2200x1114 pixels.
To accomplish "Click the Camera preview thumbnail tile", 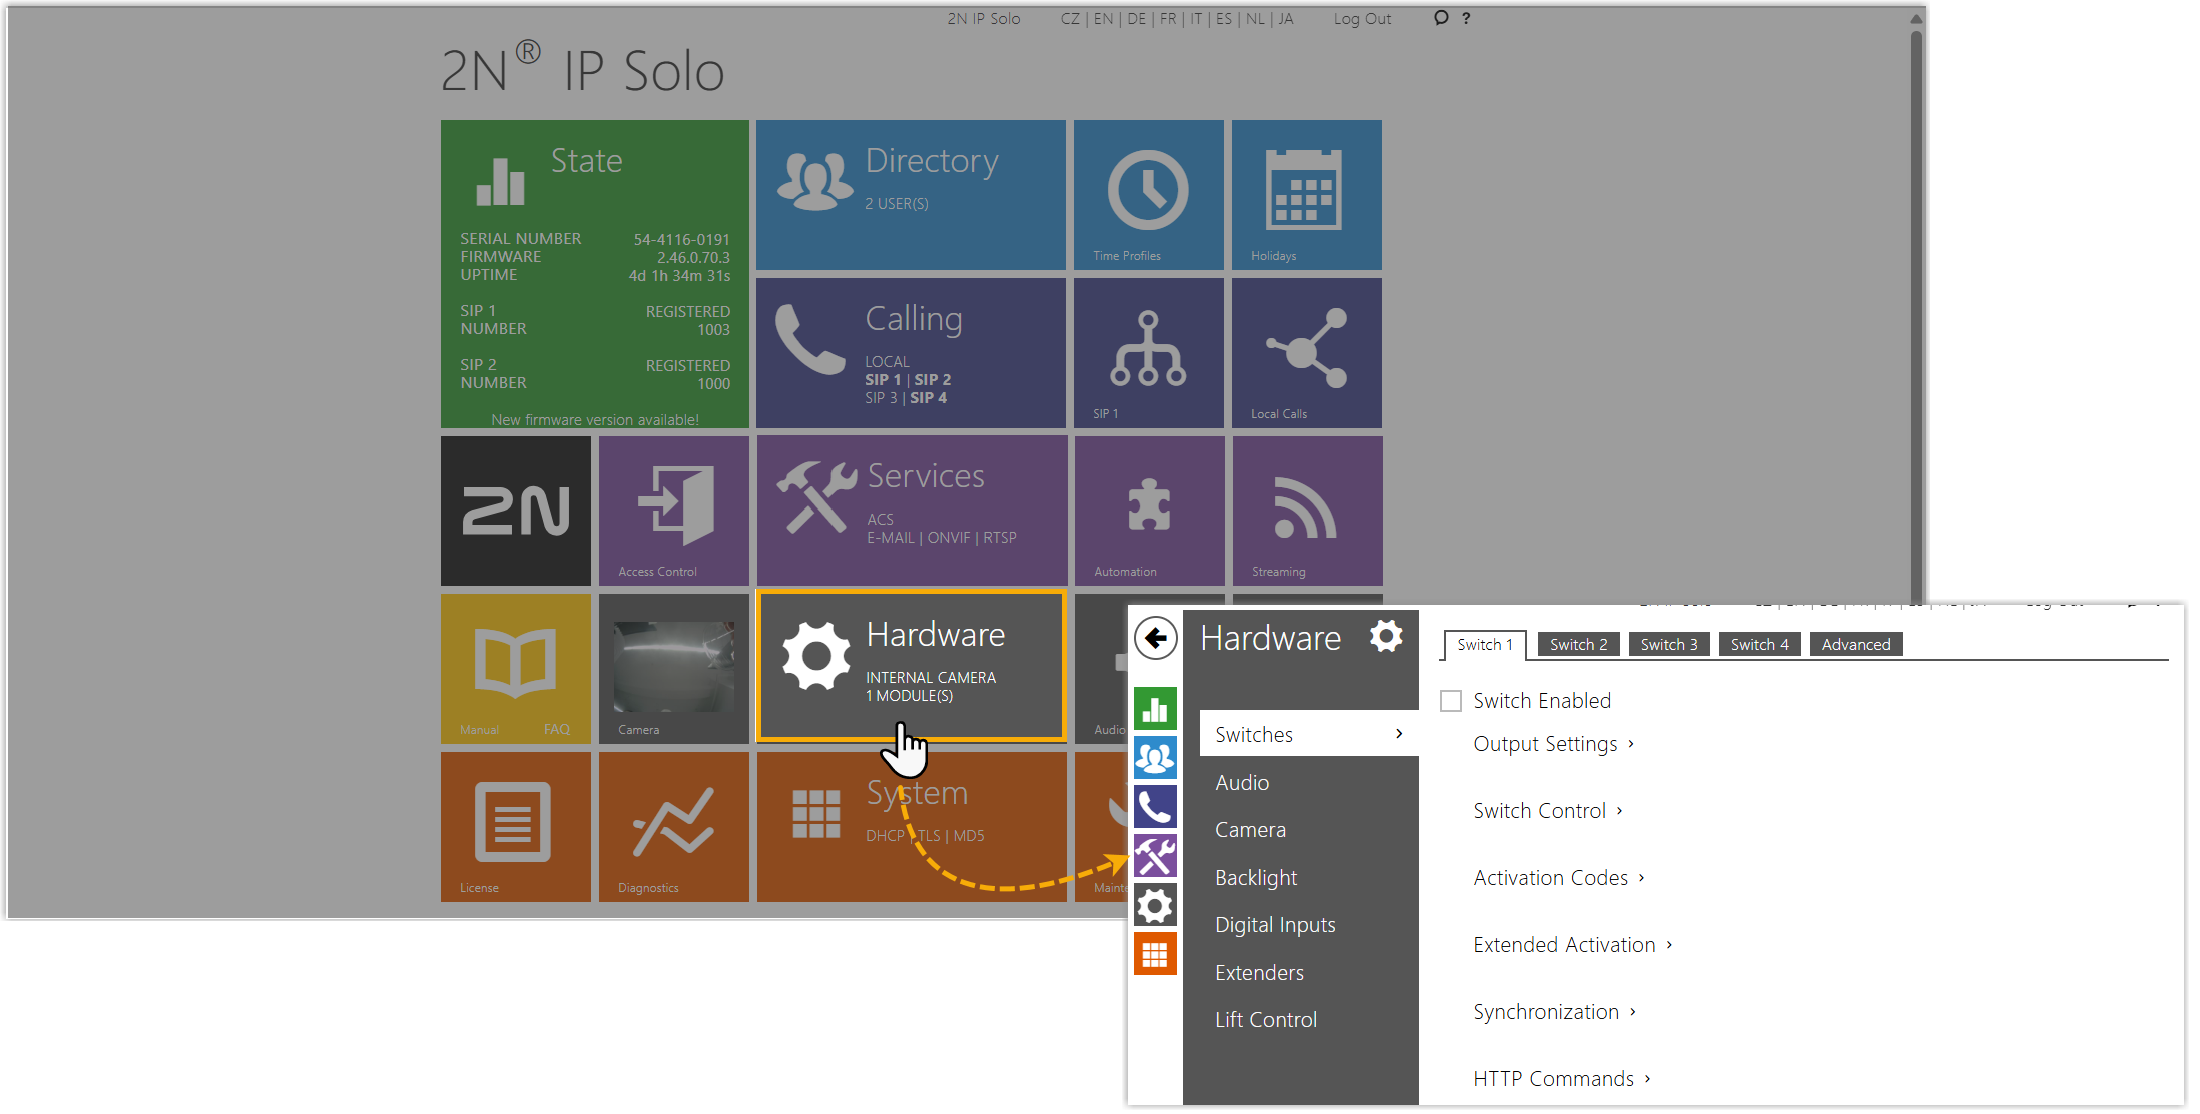I will (673, 669).
